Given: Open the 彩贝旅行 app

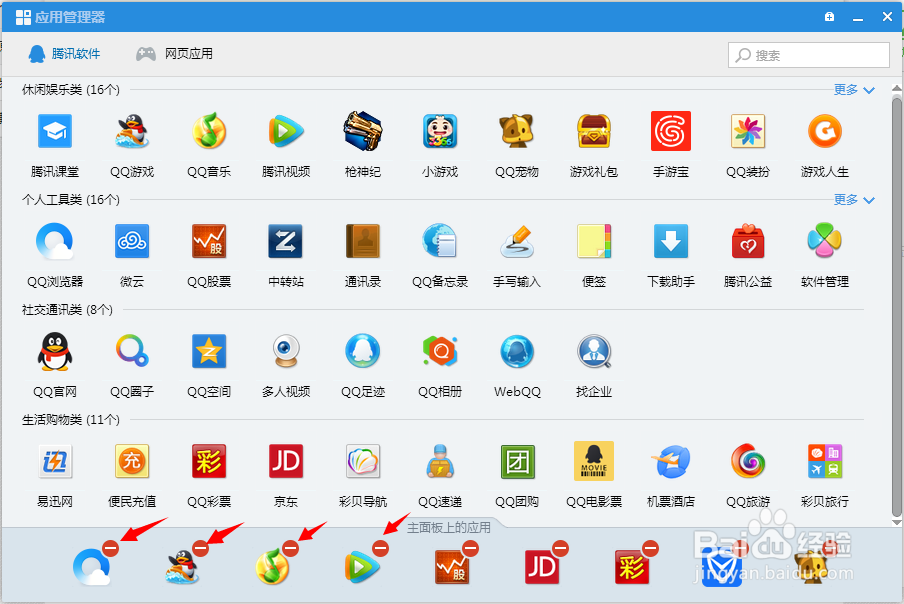Looking at the screenshot, I should [825, 462].
